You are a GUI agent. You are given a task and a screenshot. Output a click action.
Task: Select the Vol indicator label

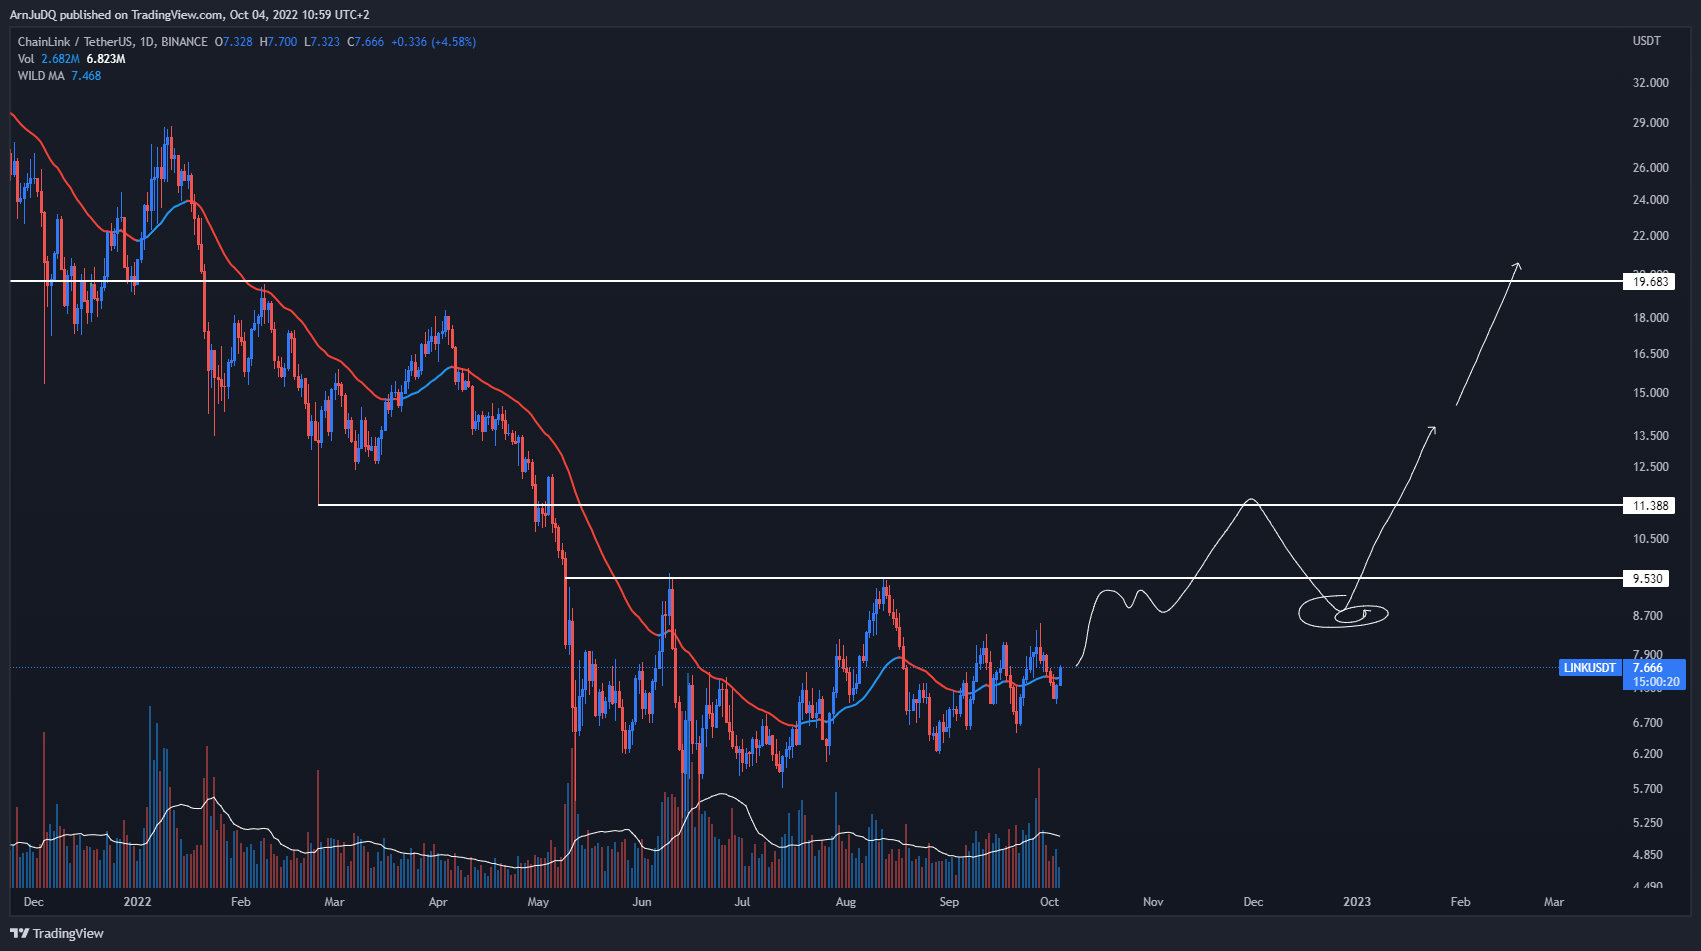(27, 59)
